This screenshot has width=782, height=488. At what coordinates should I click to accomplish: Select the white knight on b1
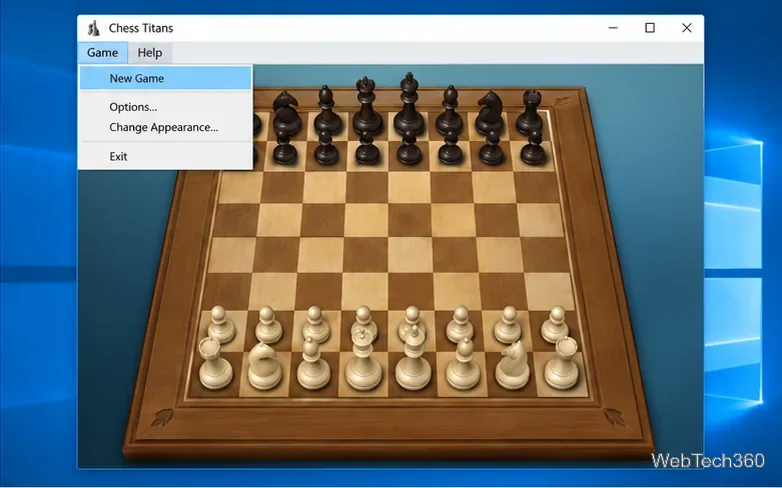tap(264, 366)
